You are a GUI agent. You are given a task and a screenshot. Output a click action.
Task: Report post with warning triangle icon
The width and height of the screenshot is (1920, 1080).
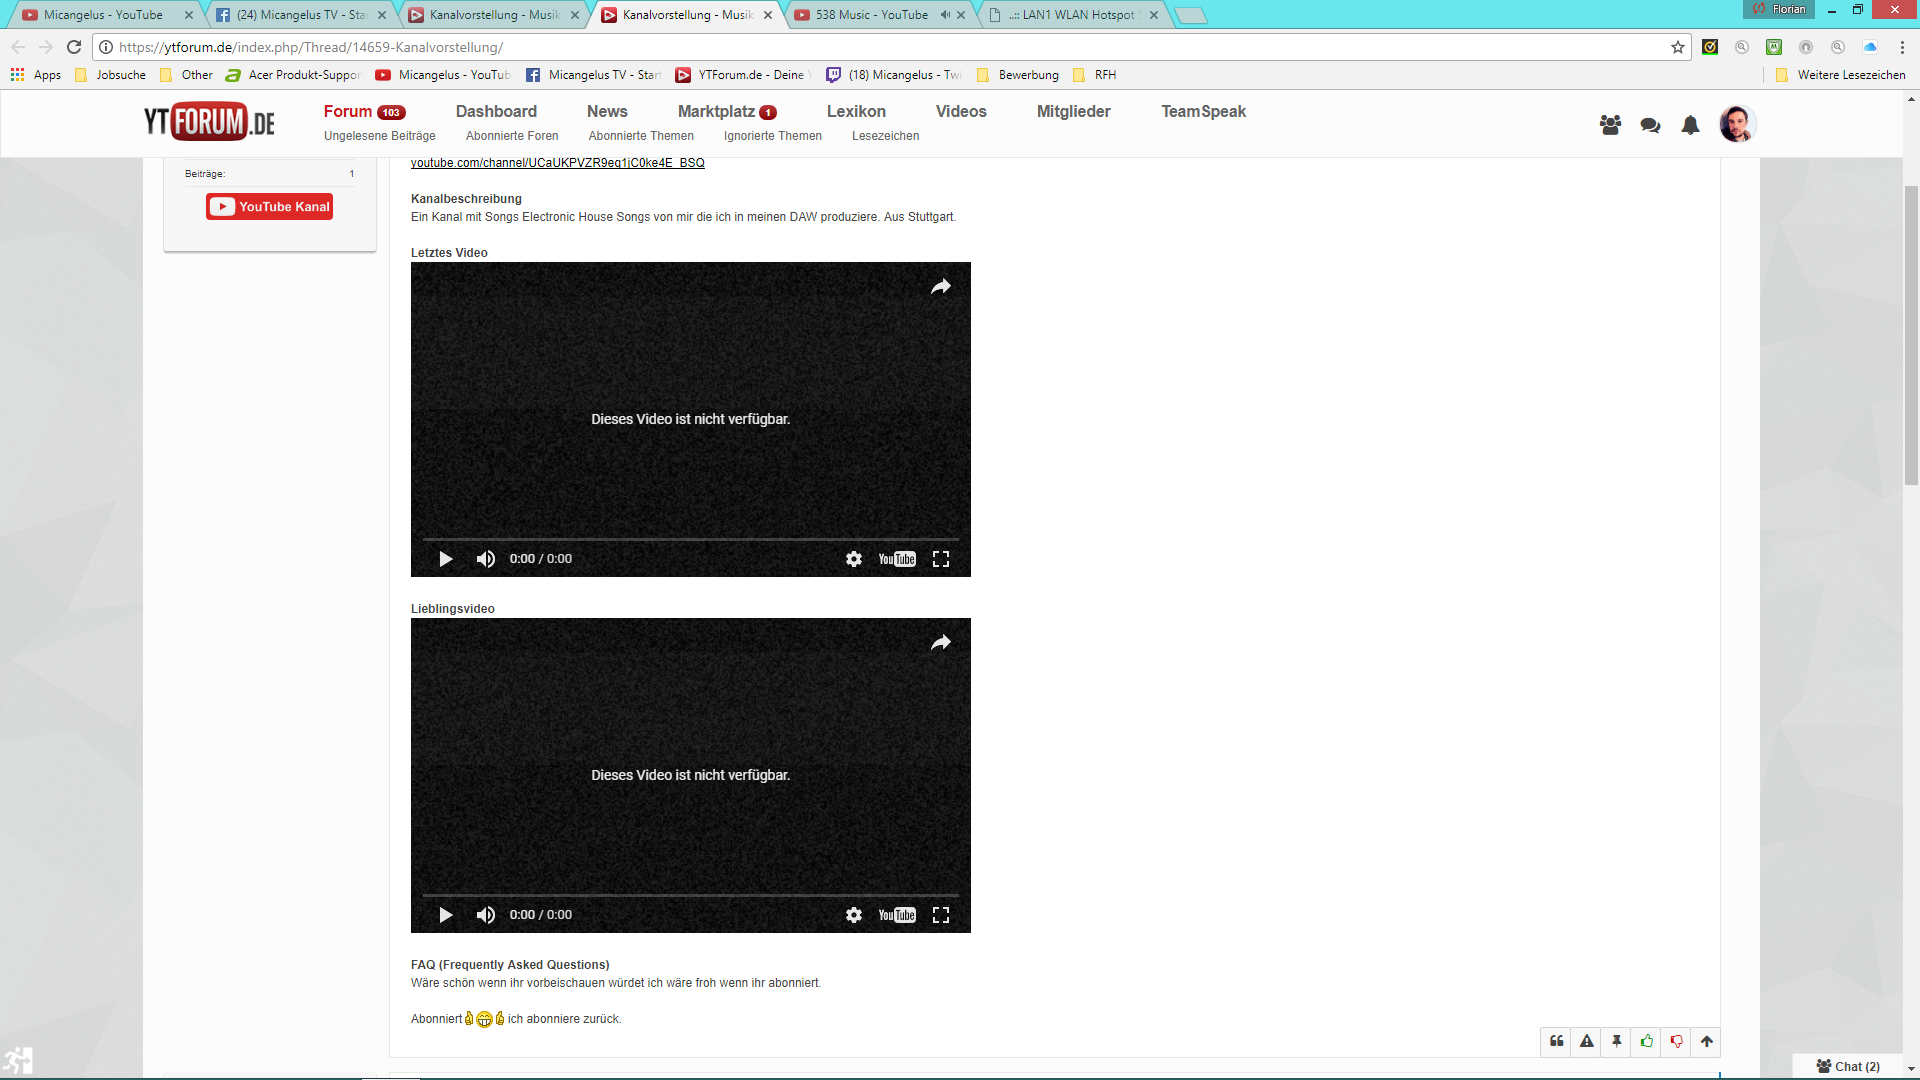[x=1587, y=1041]
